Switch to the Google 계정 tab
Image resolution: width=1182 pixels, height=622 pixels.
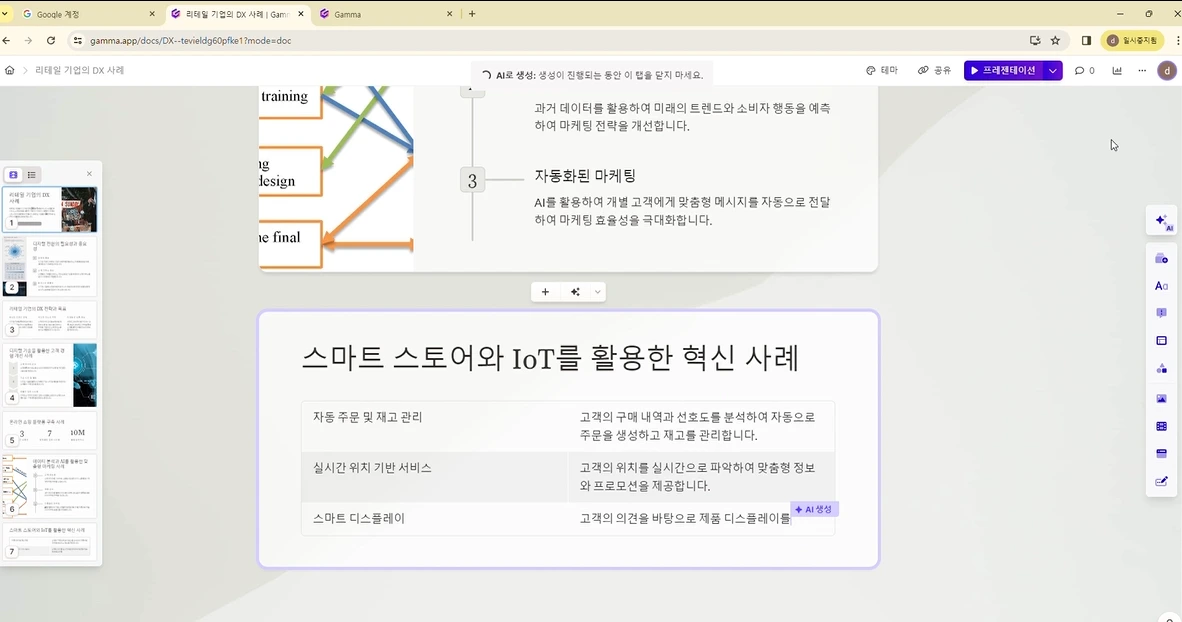(85, 14)
